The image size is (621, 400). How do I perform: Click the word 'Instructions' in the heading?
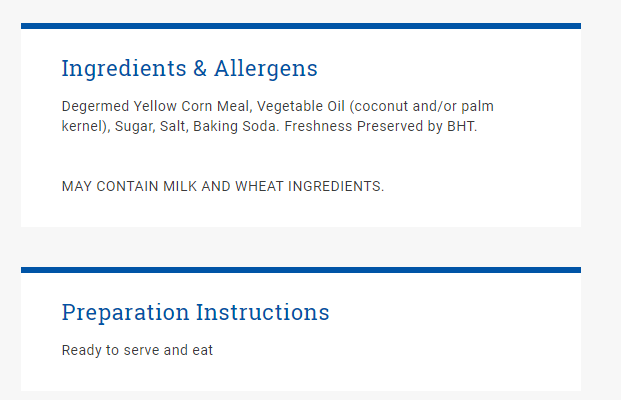[263, 312]
